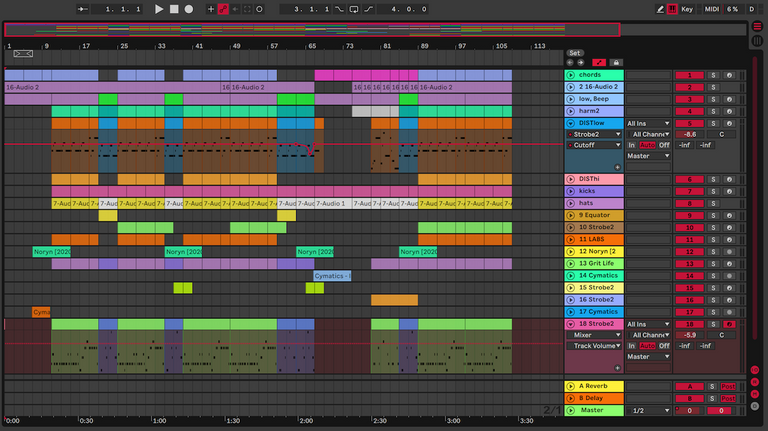
Task: Open Track Volume control chooser dropdown
Action: pyautogui.click(x=594, y=346)
